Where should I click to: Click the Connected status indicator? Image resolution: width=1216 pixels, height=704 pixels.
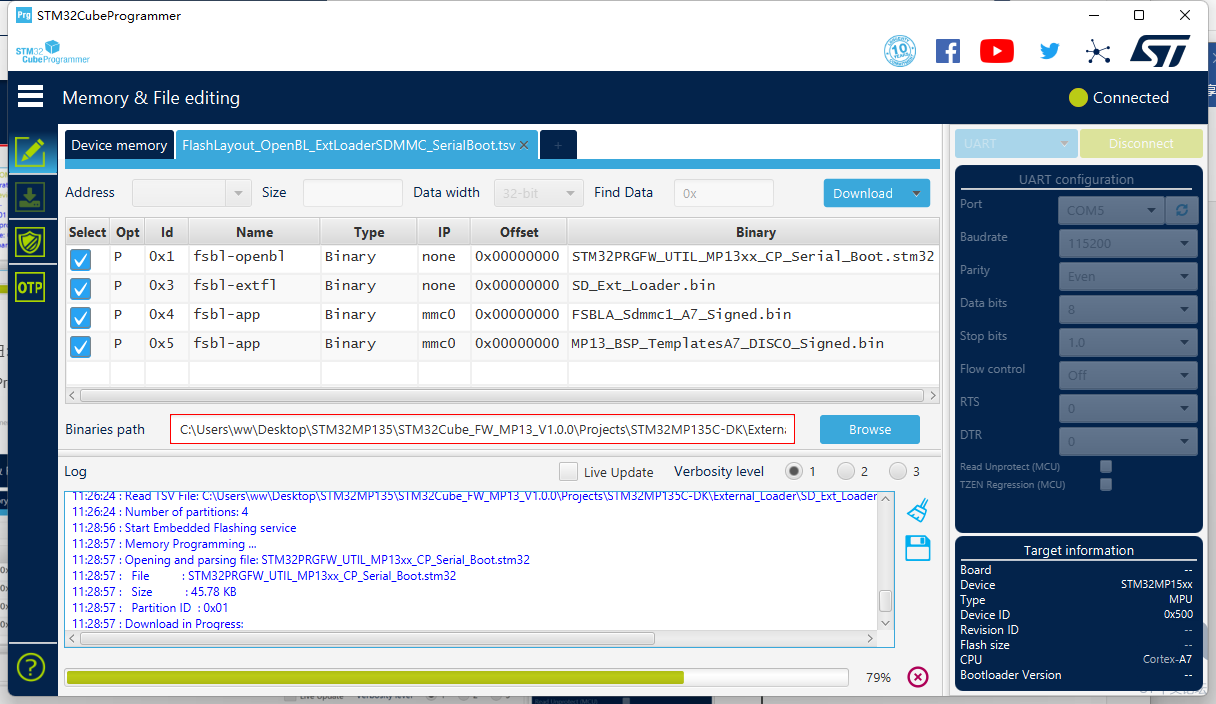[1119, 97]
